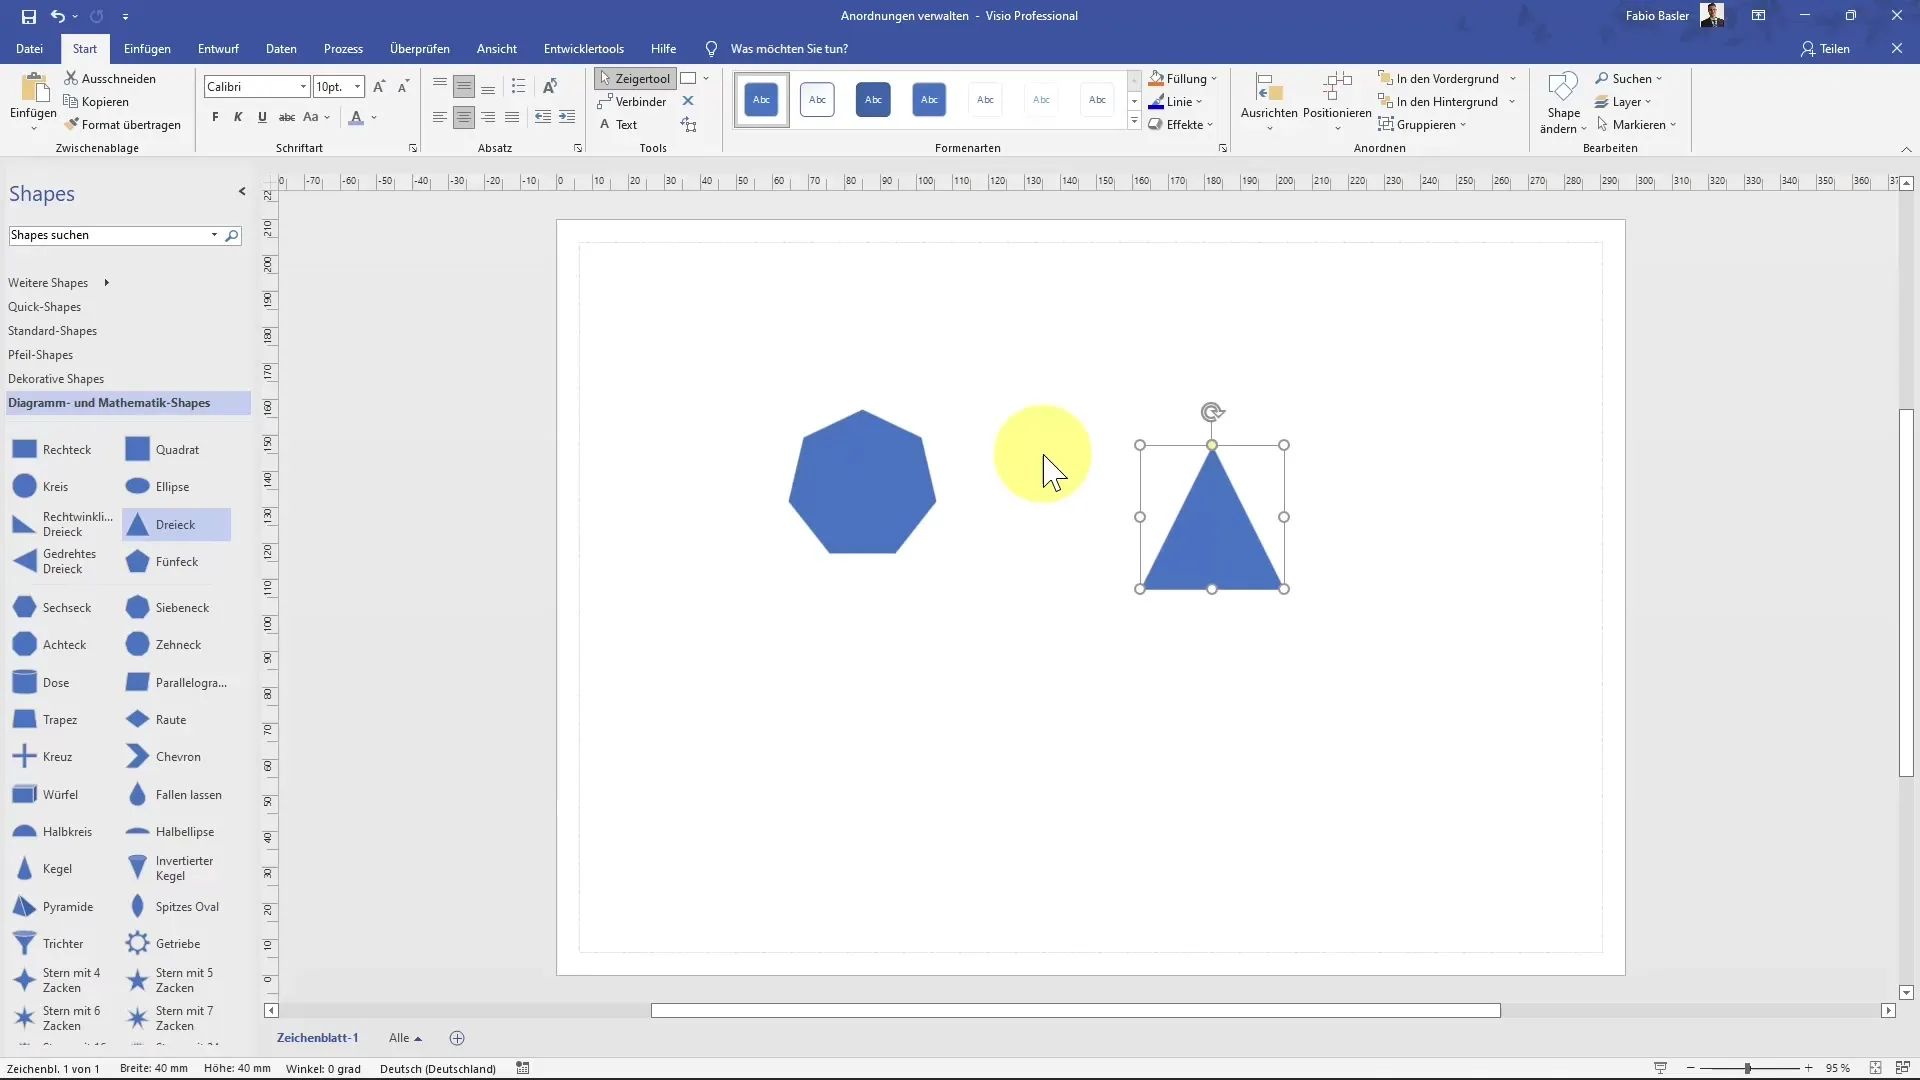
Task: Decrease font size icon
Action: pos(403,87)
